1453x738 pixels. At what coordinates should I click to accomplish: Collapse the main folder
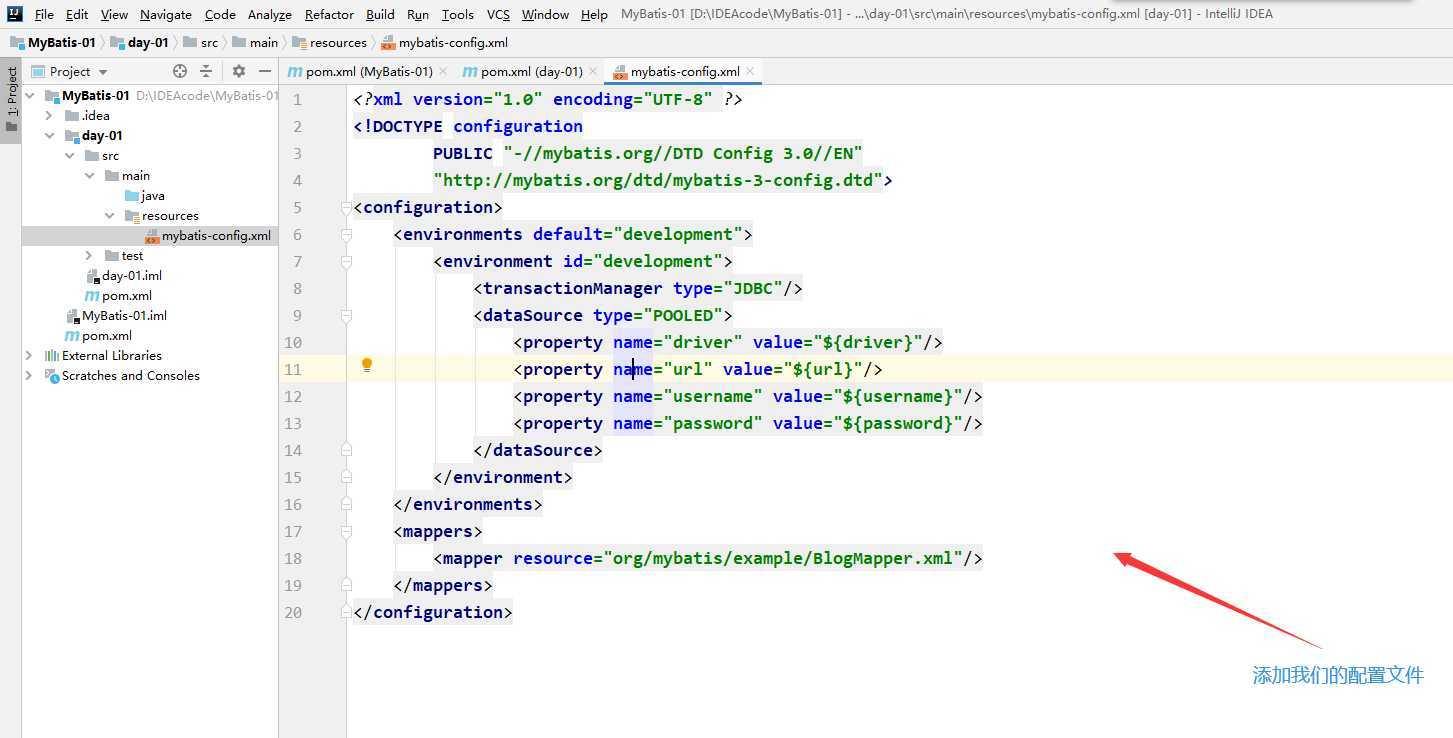pyautogui.click(x=89, y=176)
